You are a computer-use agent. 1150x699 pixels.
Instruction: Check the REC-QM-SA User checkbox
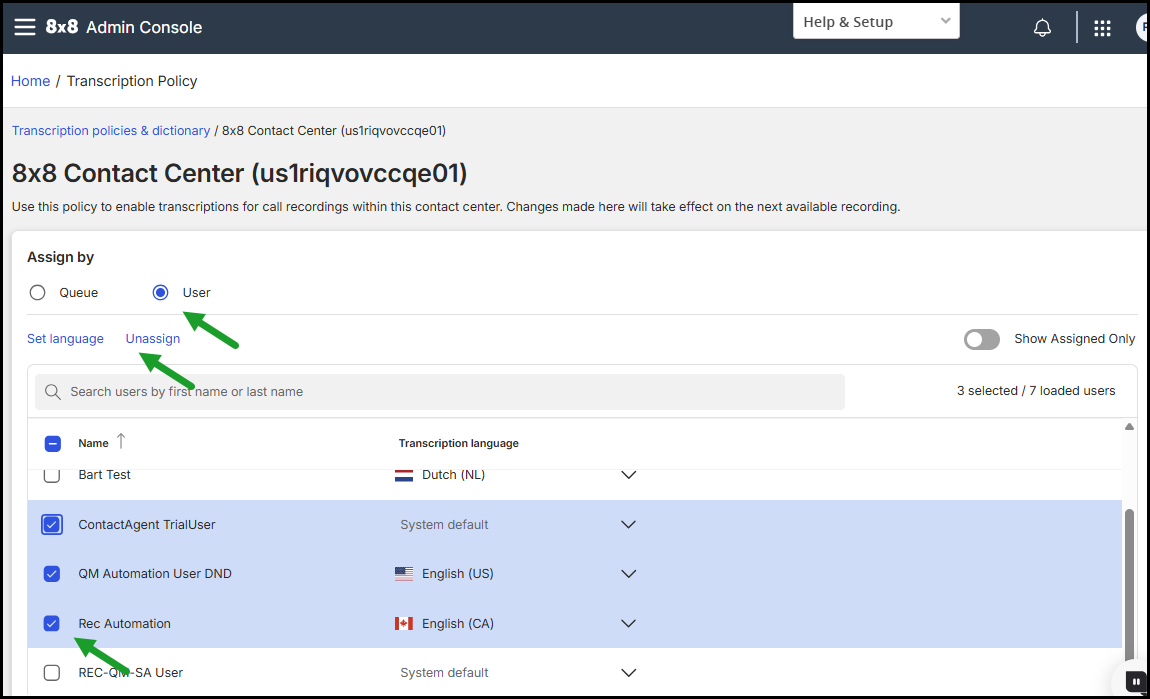click(51, 673)
